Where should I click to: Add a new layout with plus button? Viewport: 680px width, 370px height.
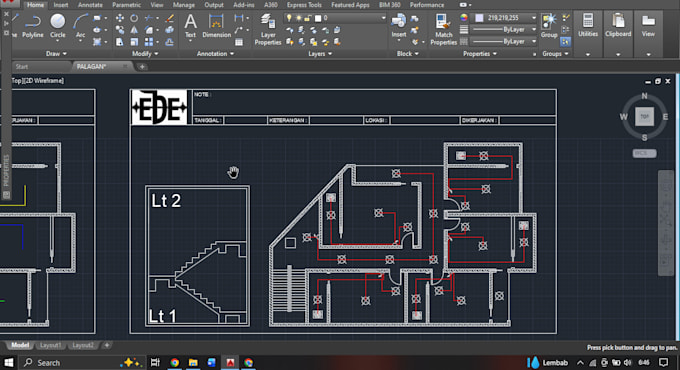point(107,345)
